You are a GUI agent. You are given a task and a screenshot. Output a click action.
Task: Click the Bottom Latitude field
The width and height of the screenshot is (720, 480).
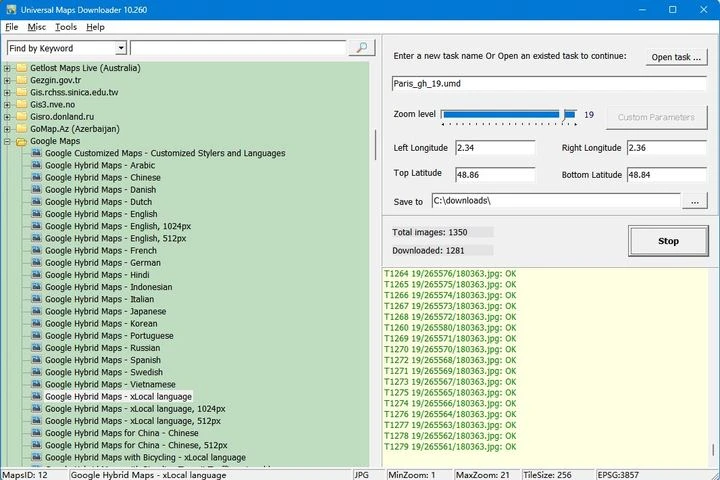pos(667,175)
